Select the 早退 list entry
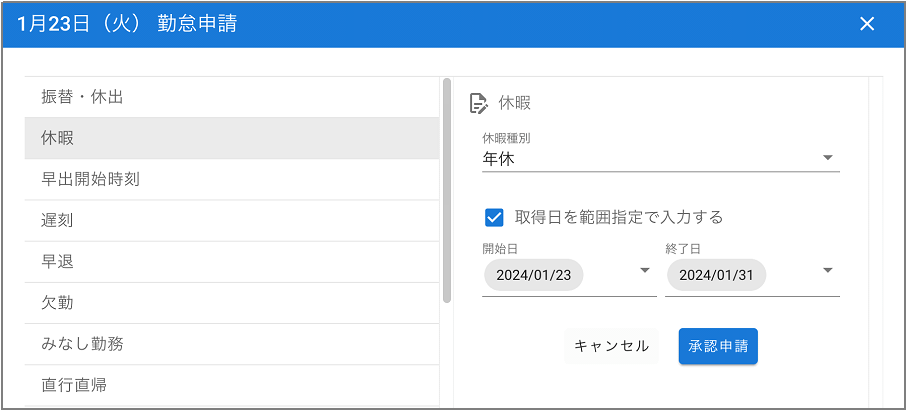This screenshot has height=415, width=909. click(232, 262)
